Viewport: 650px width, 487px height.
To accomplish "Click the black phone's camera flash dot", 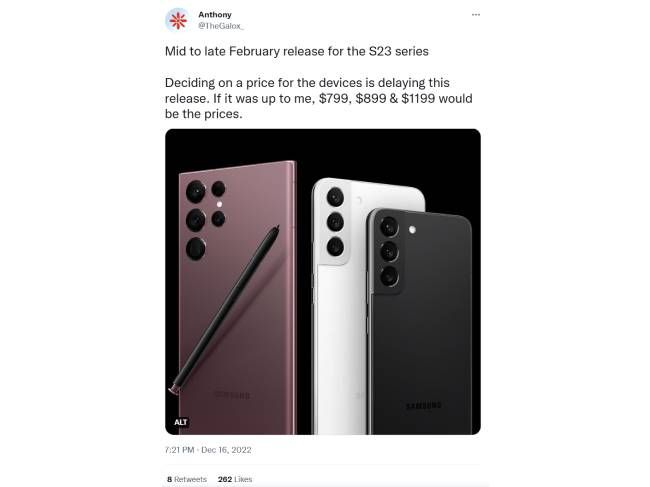I will pyautogui.click(x=412, y=230).
